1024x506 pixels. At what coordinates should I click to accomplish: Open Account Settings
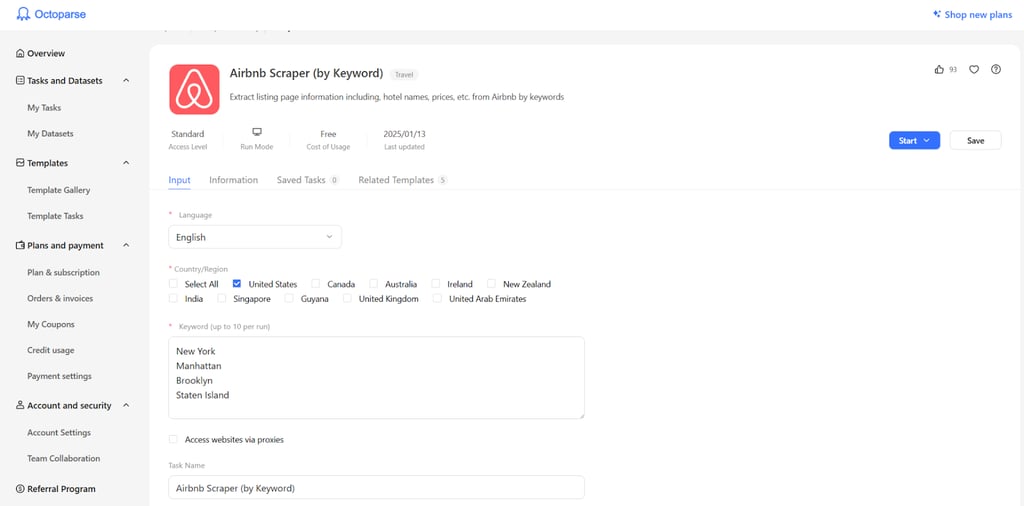pyautogui.click(x=59, y=432)
